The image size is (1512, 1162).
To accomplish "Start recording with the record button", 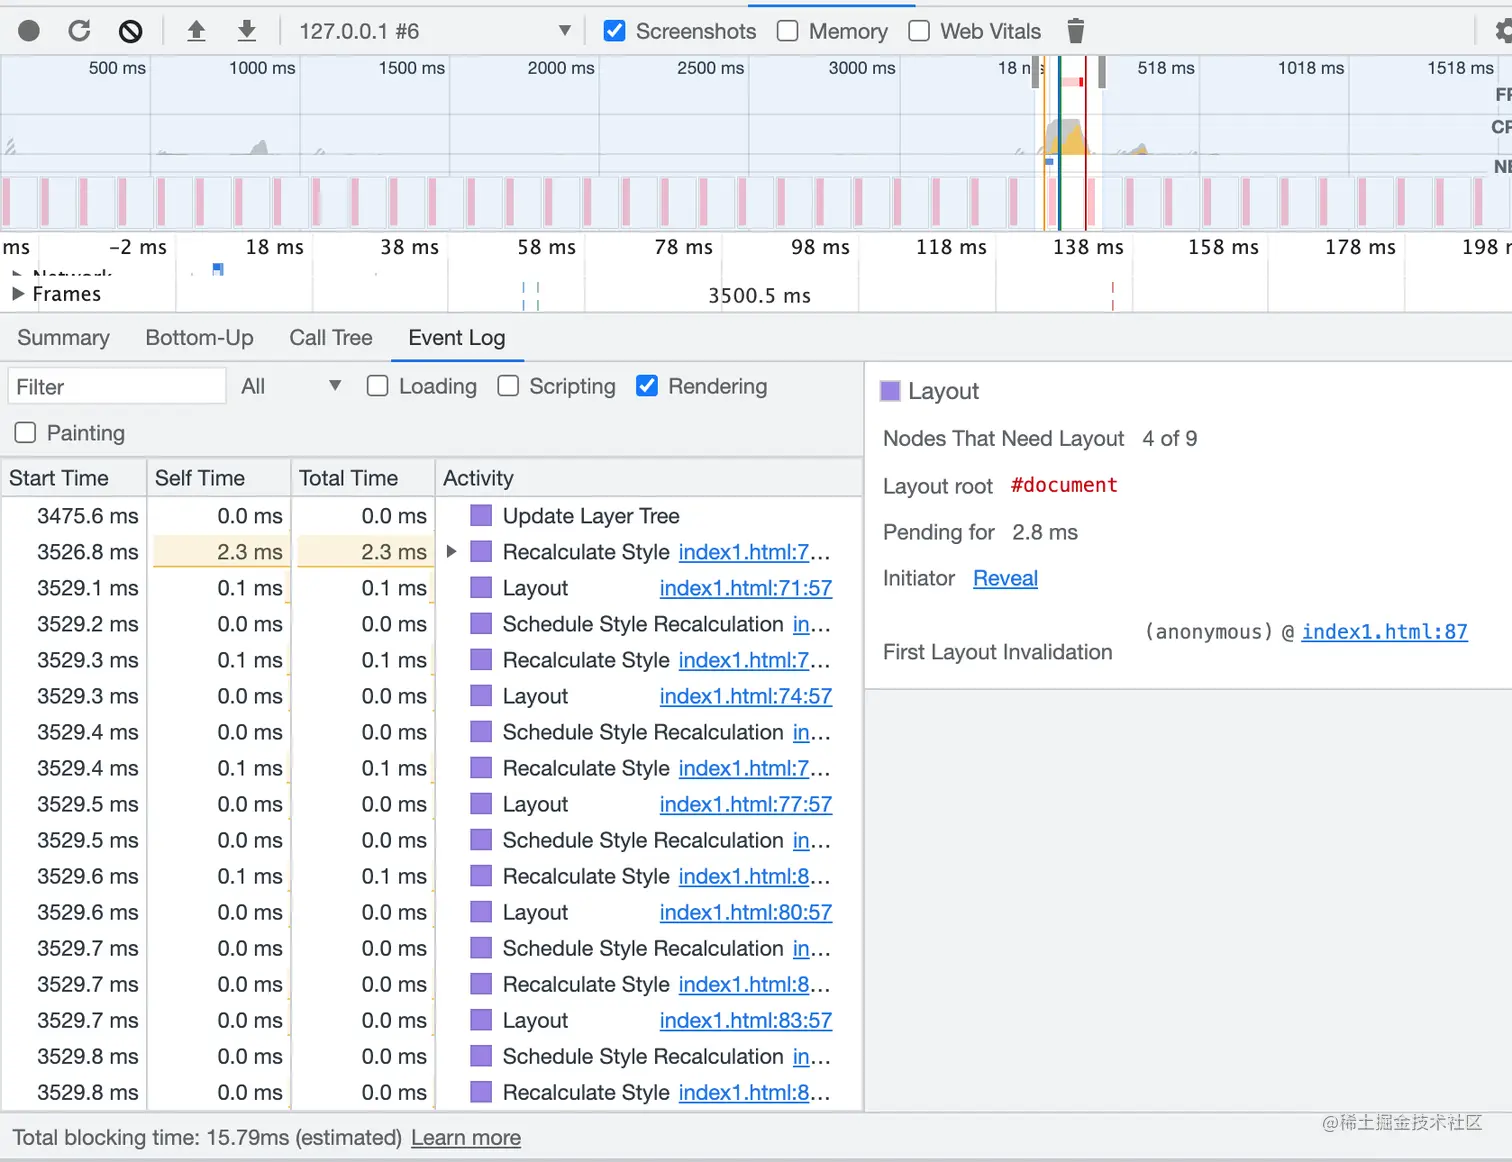I will tap(29, 31).
